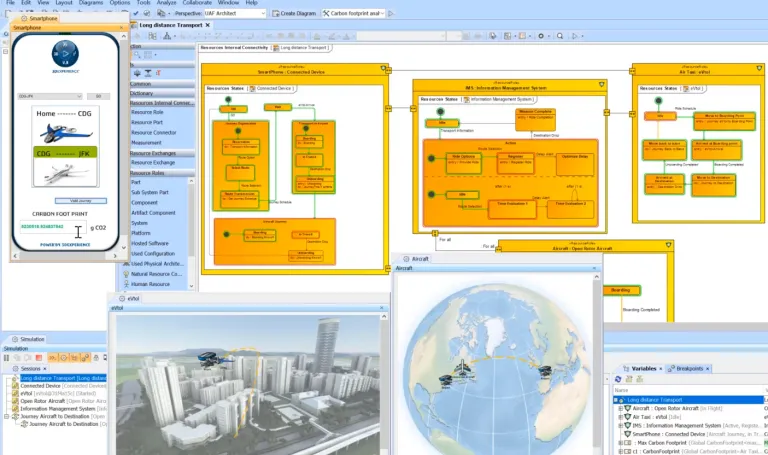Open the Diagrams menu

[x=91, y=3]
